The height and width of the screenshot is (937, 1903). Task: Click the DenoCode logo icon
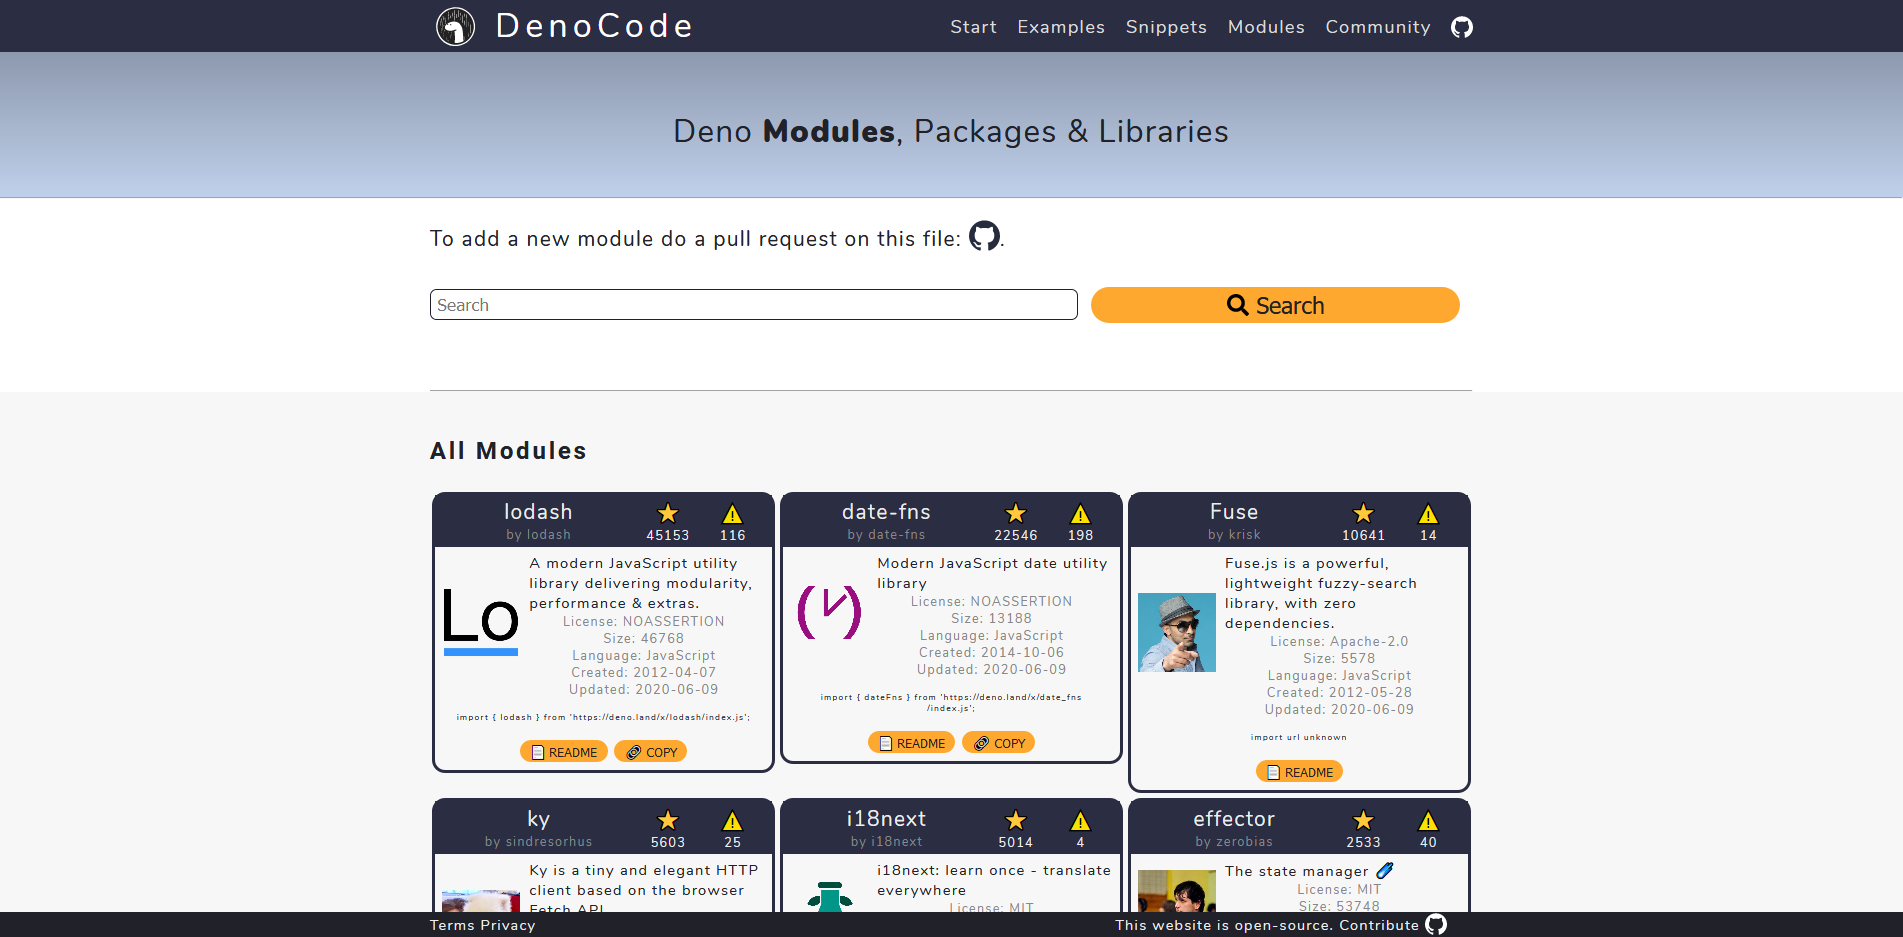click(x=455, y=27)
